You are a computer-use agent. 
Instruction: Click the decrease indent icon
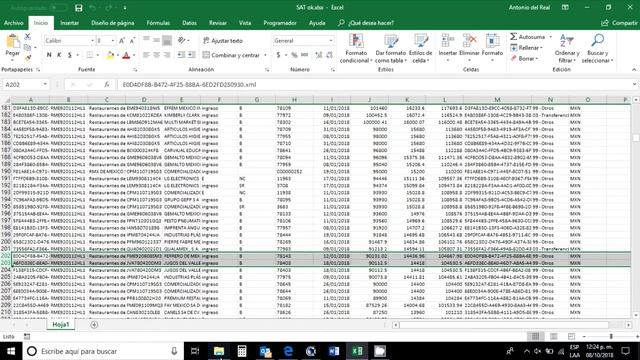coord(181,55)
